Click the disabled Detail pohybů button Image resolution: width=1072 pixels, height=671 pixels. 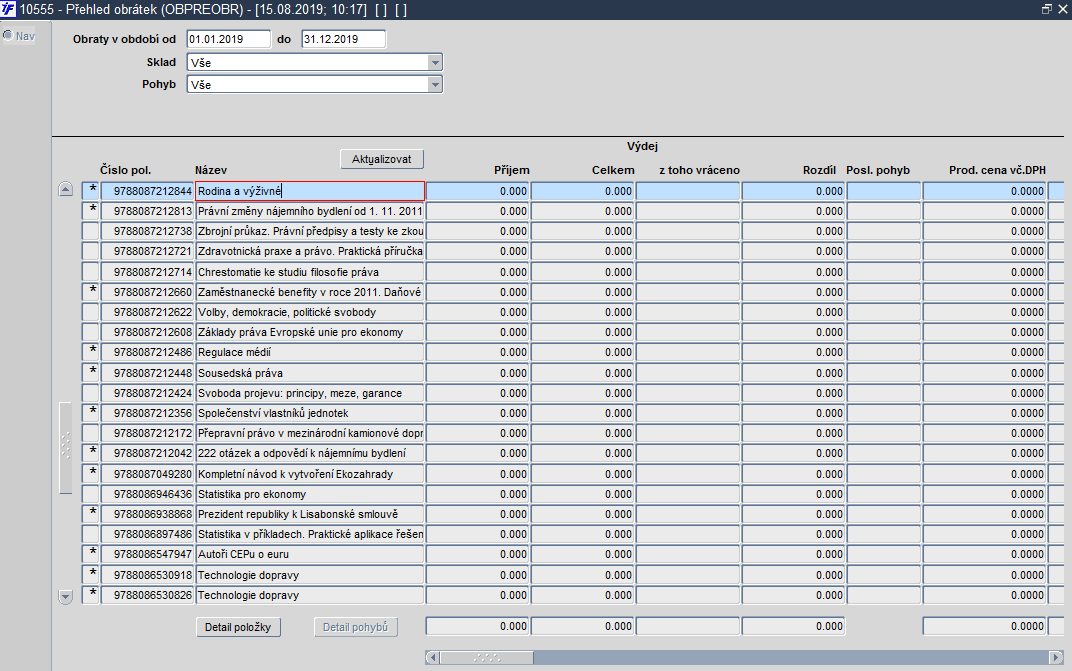pyautogui.click(x=356, y=627)
